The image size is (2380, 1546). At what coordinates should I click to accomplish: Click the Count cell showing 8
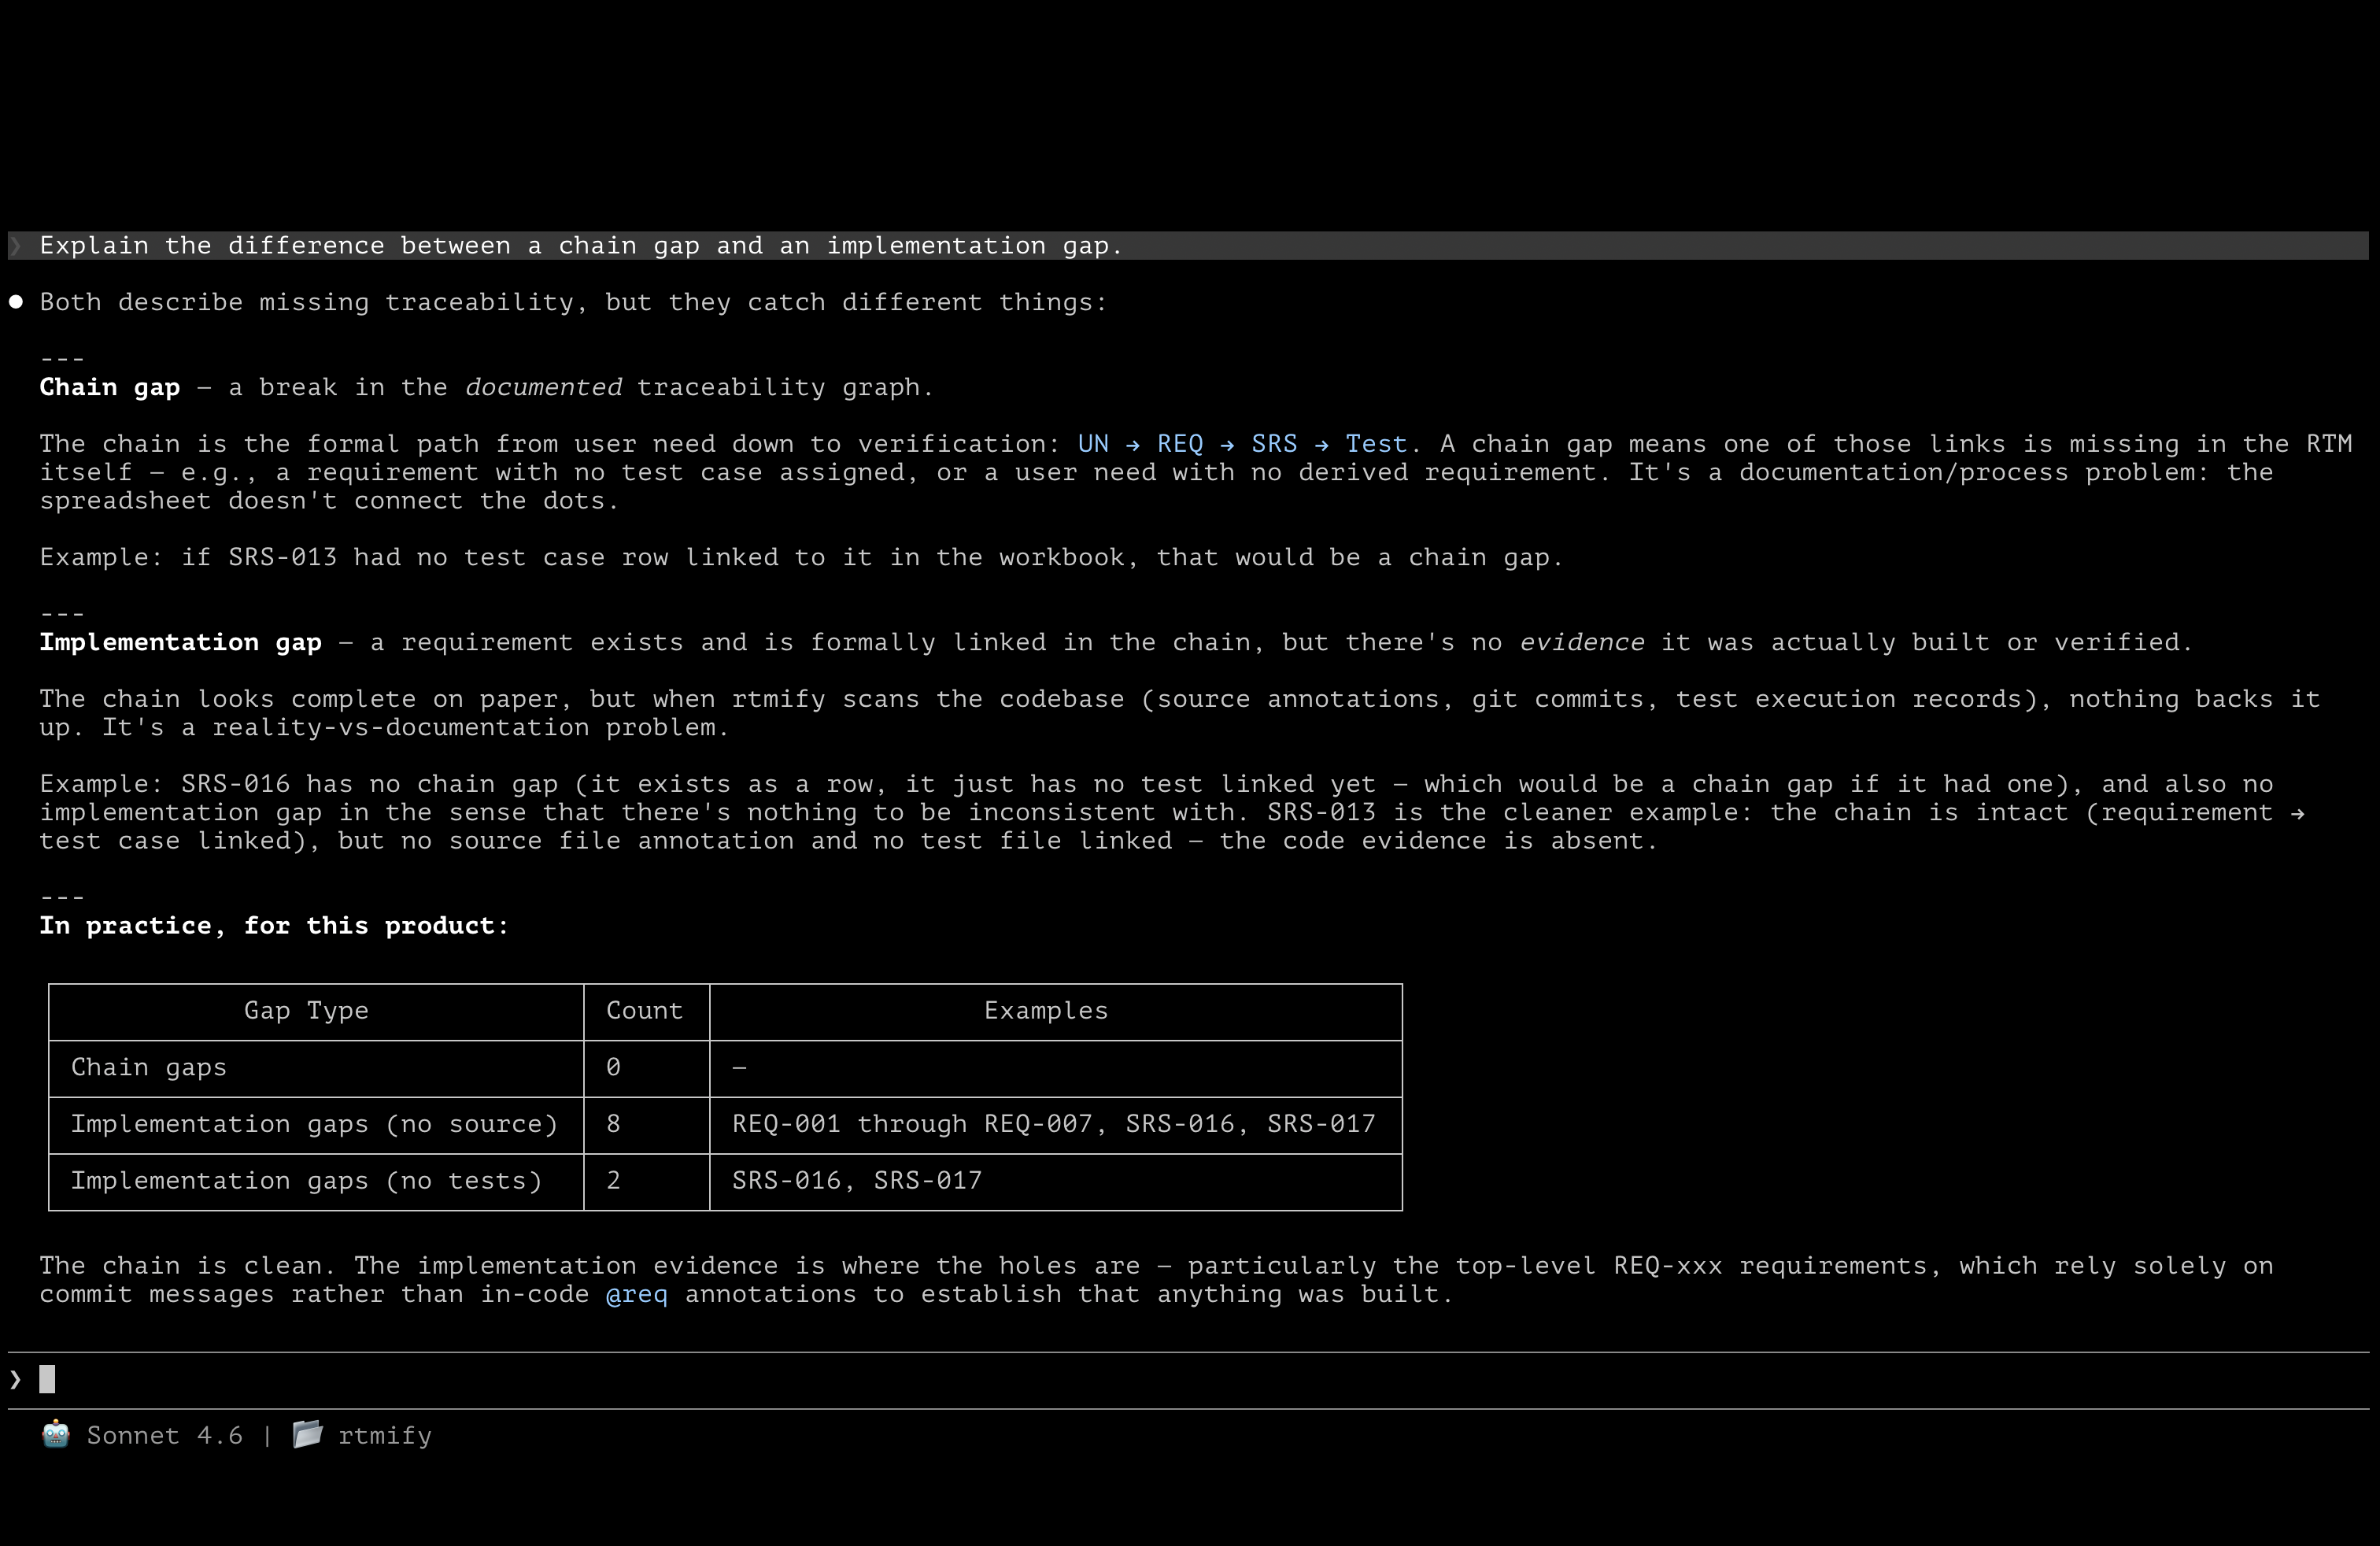click(x=613, y=1123)
